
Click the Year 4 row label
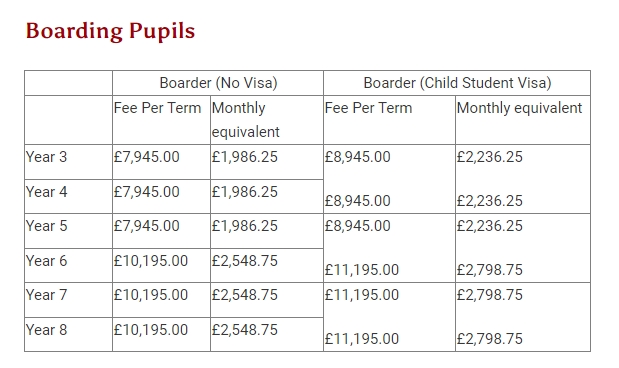click(x=47, y=192)
